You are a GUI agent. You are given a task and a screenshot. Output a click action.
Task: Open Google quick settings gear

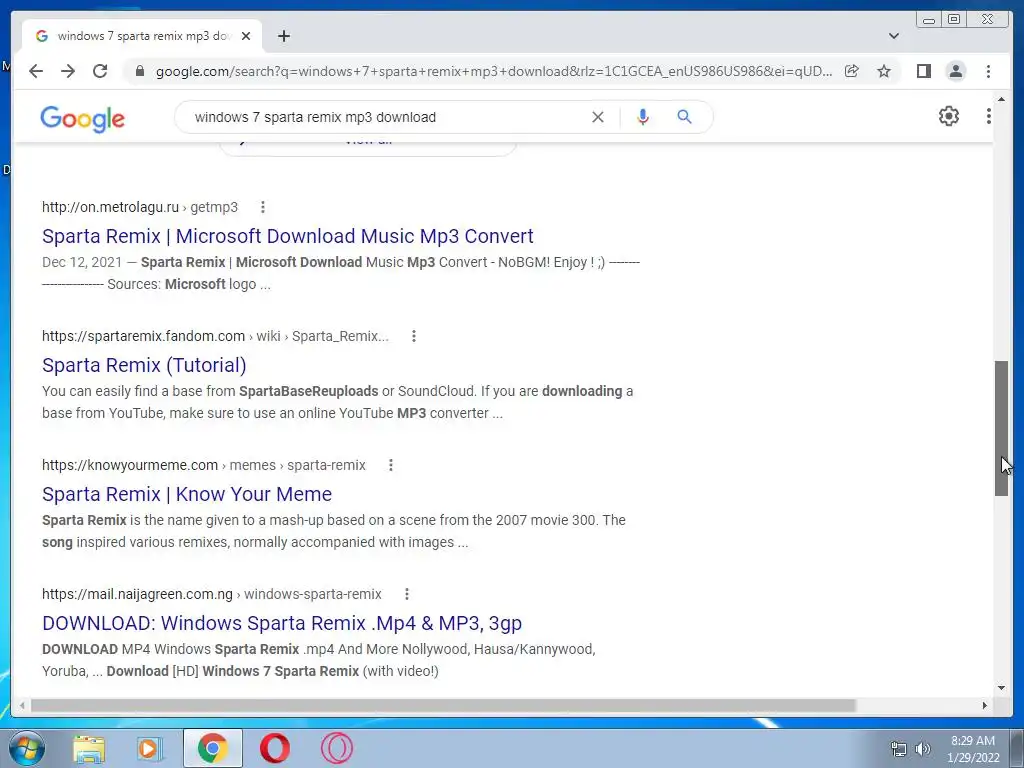[948, 116]
